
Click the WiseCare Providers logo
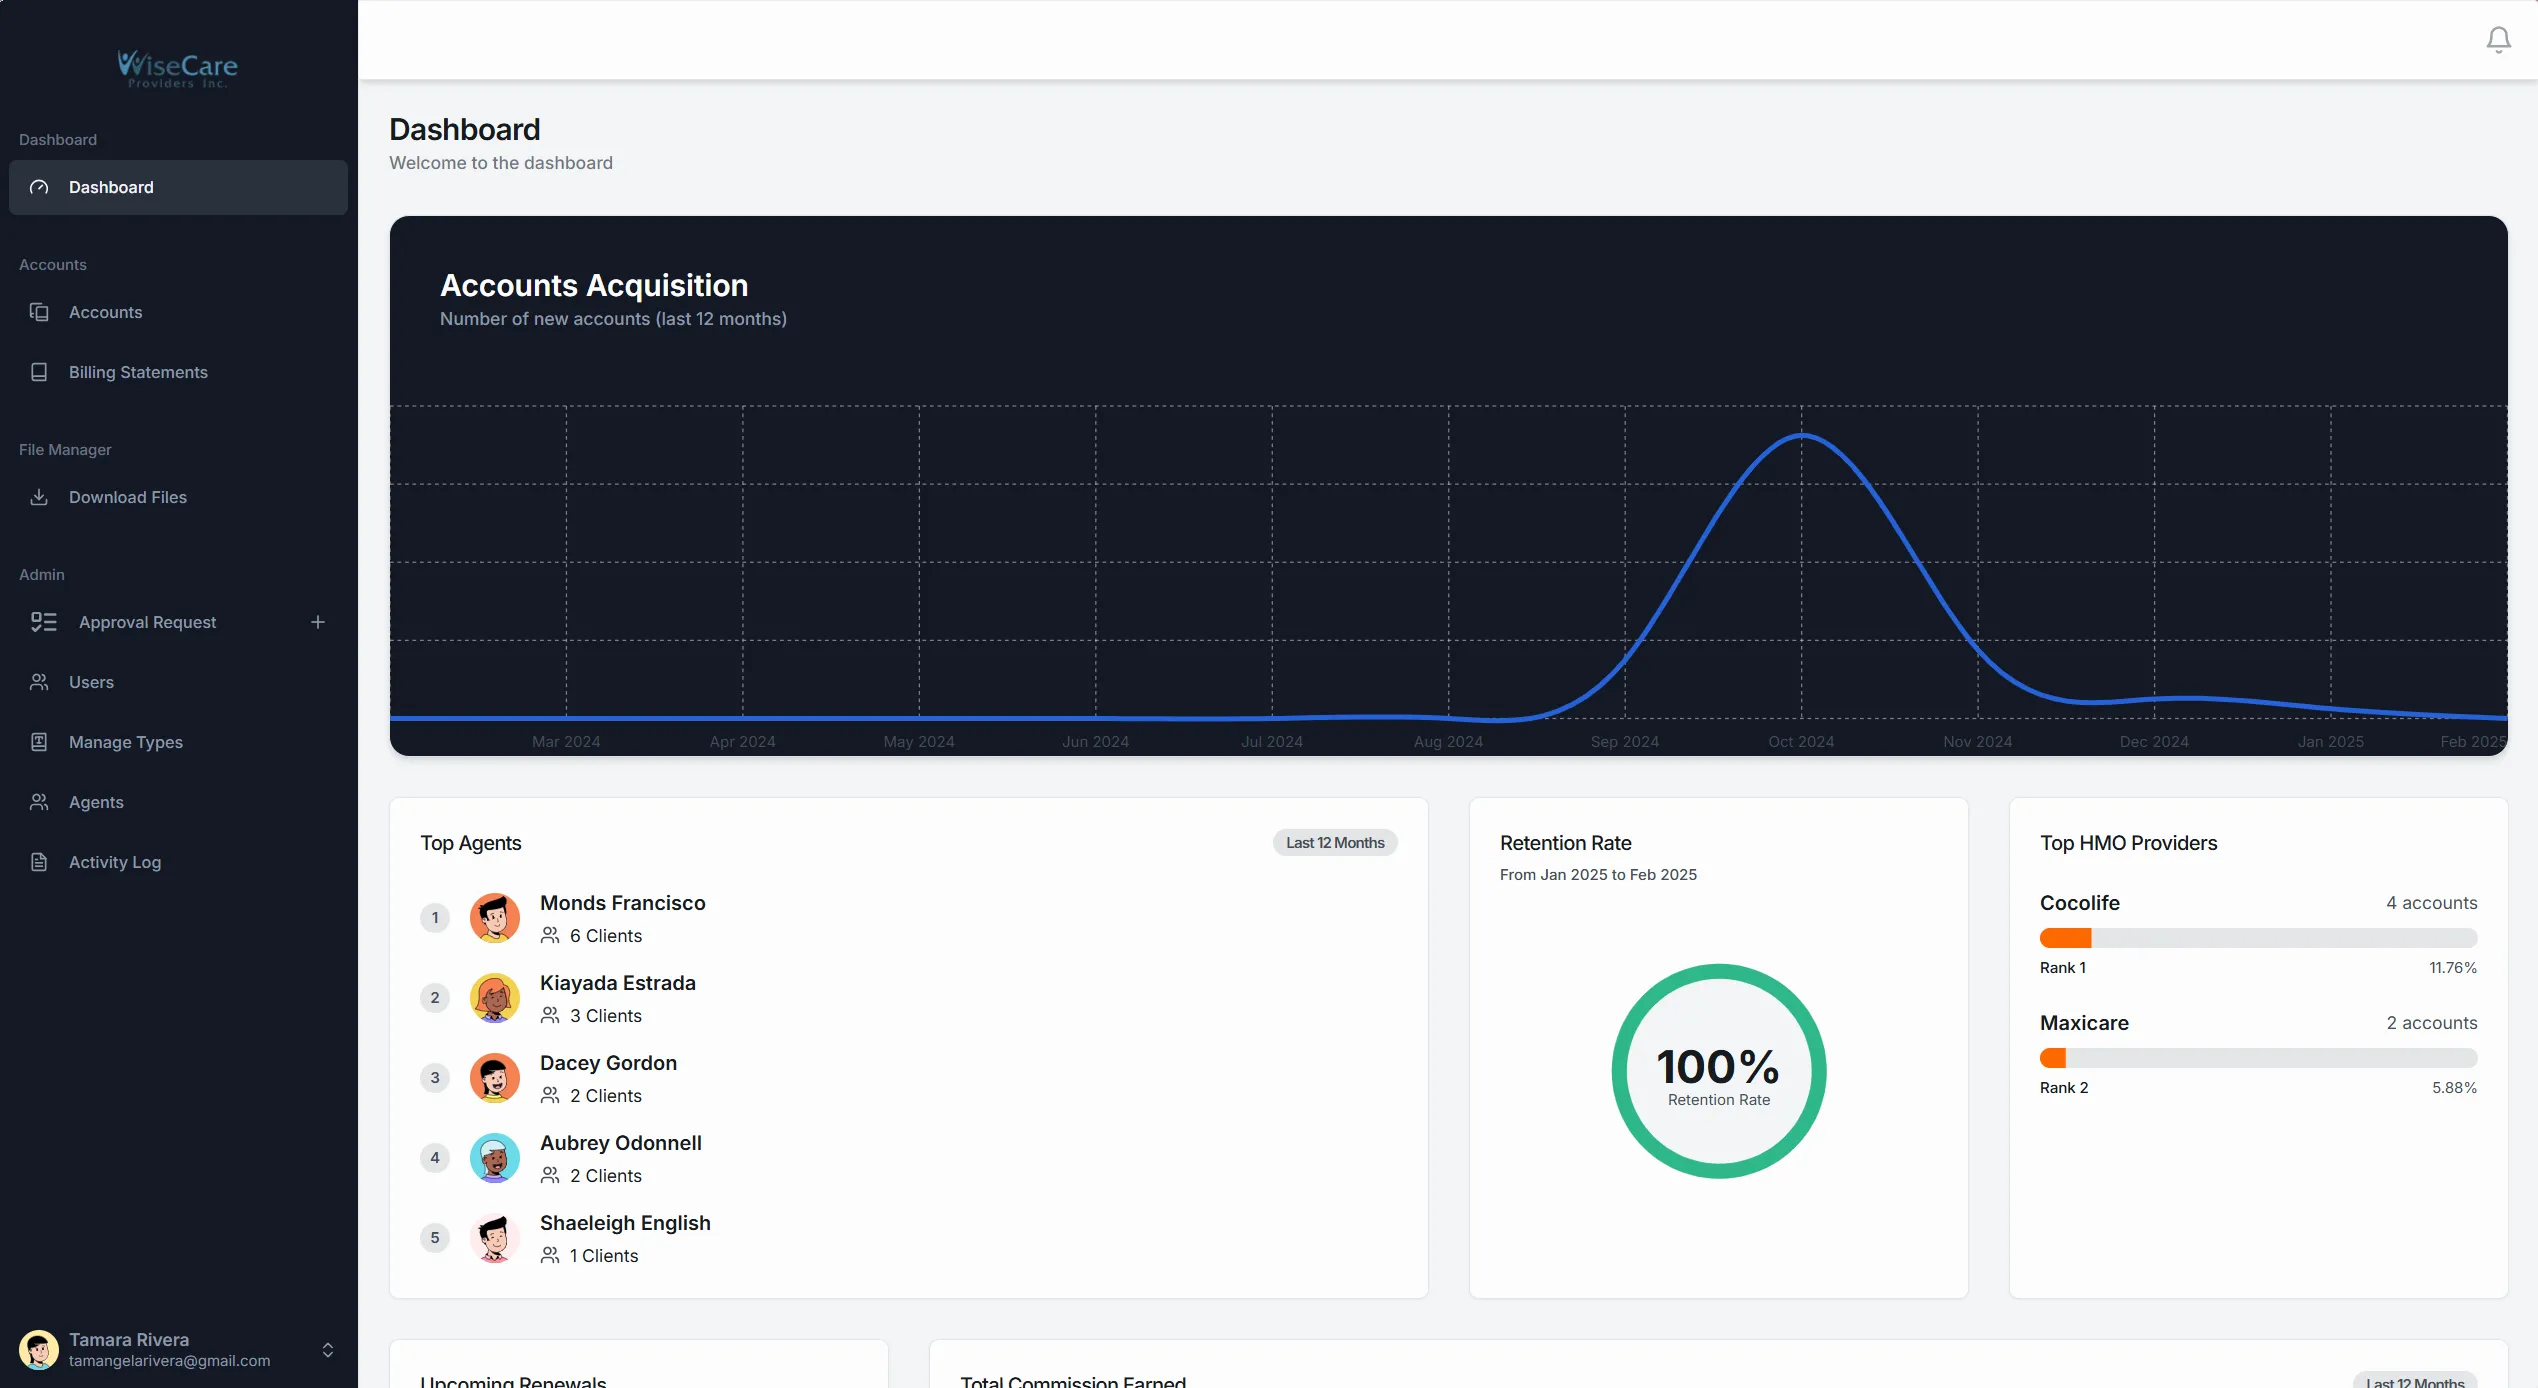177,69
